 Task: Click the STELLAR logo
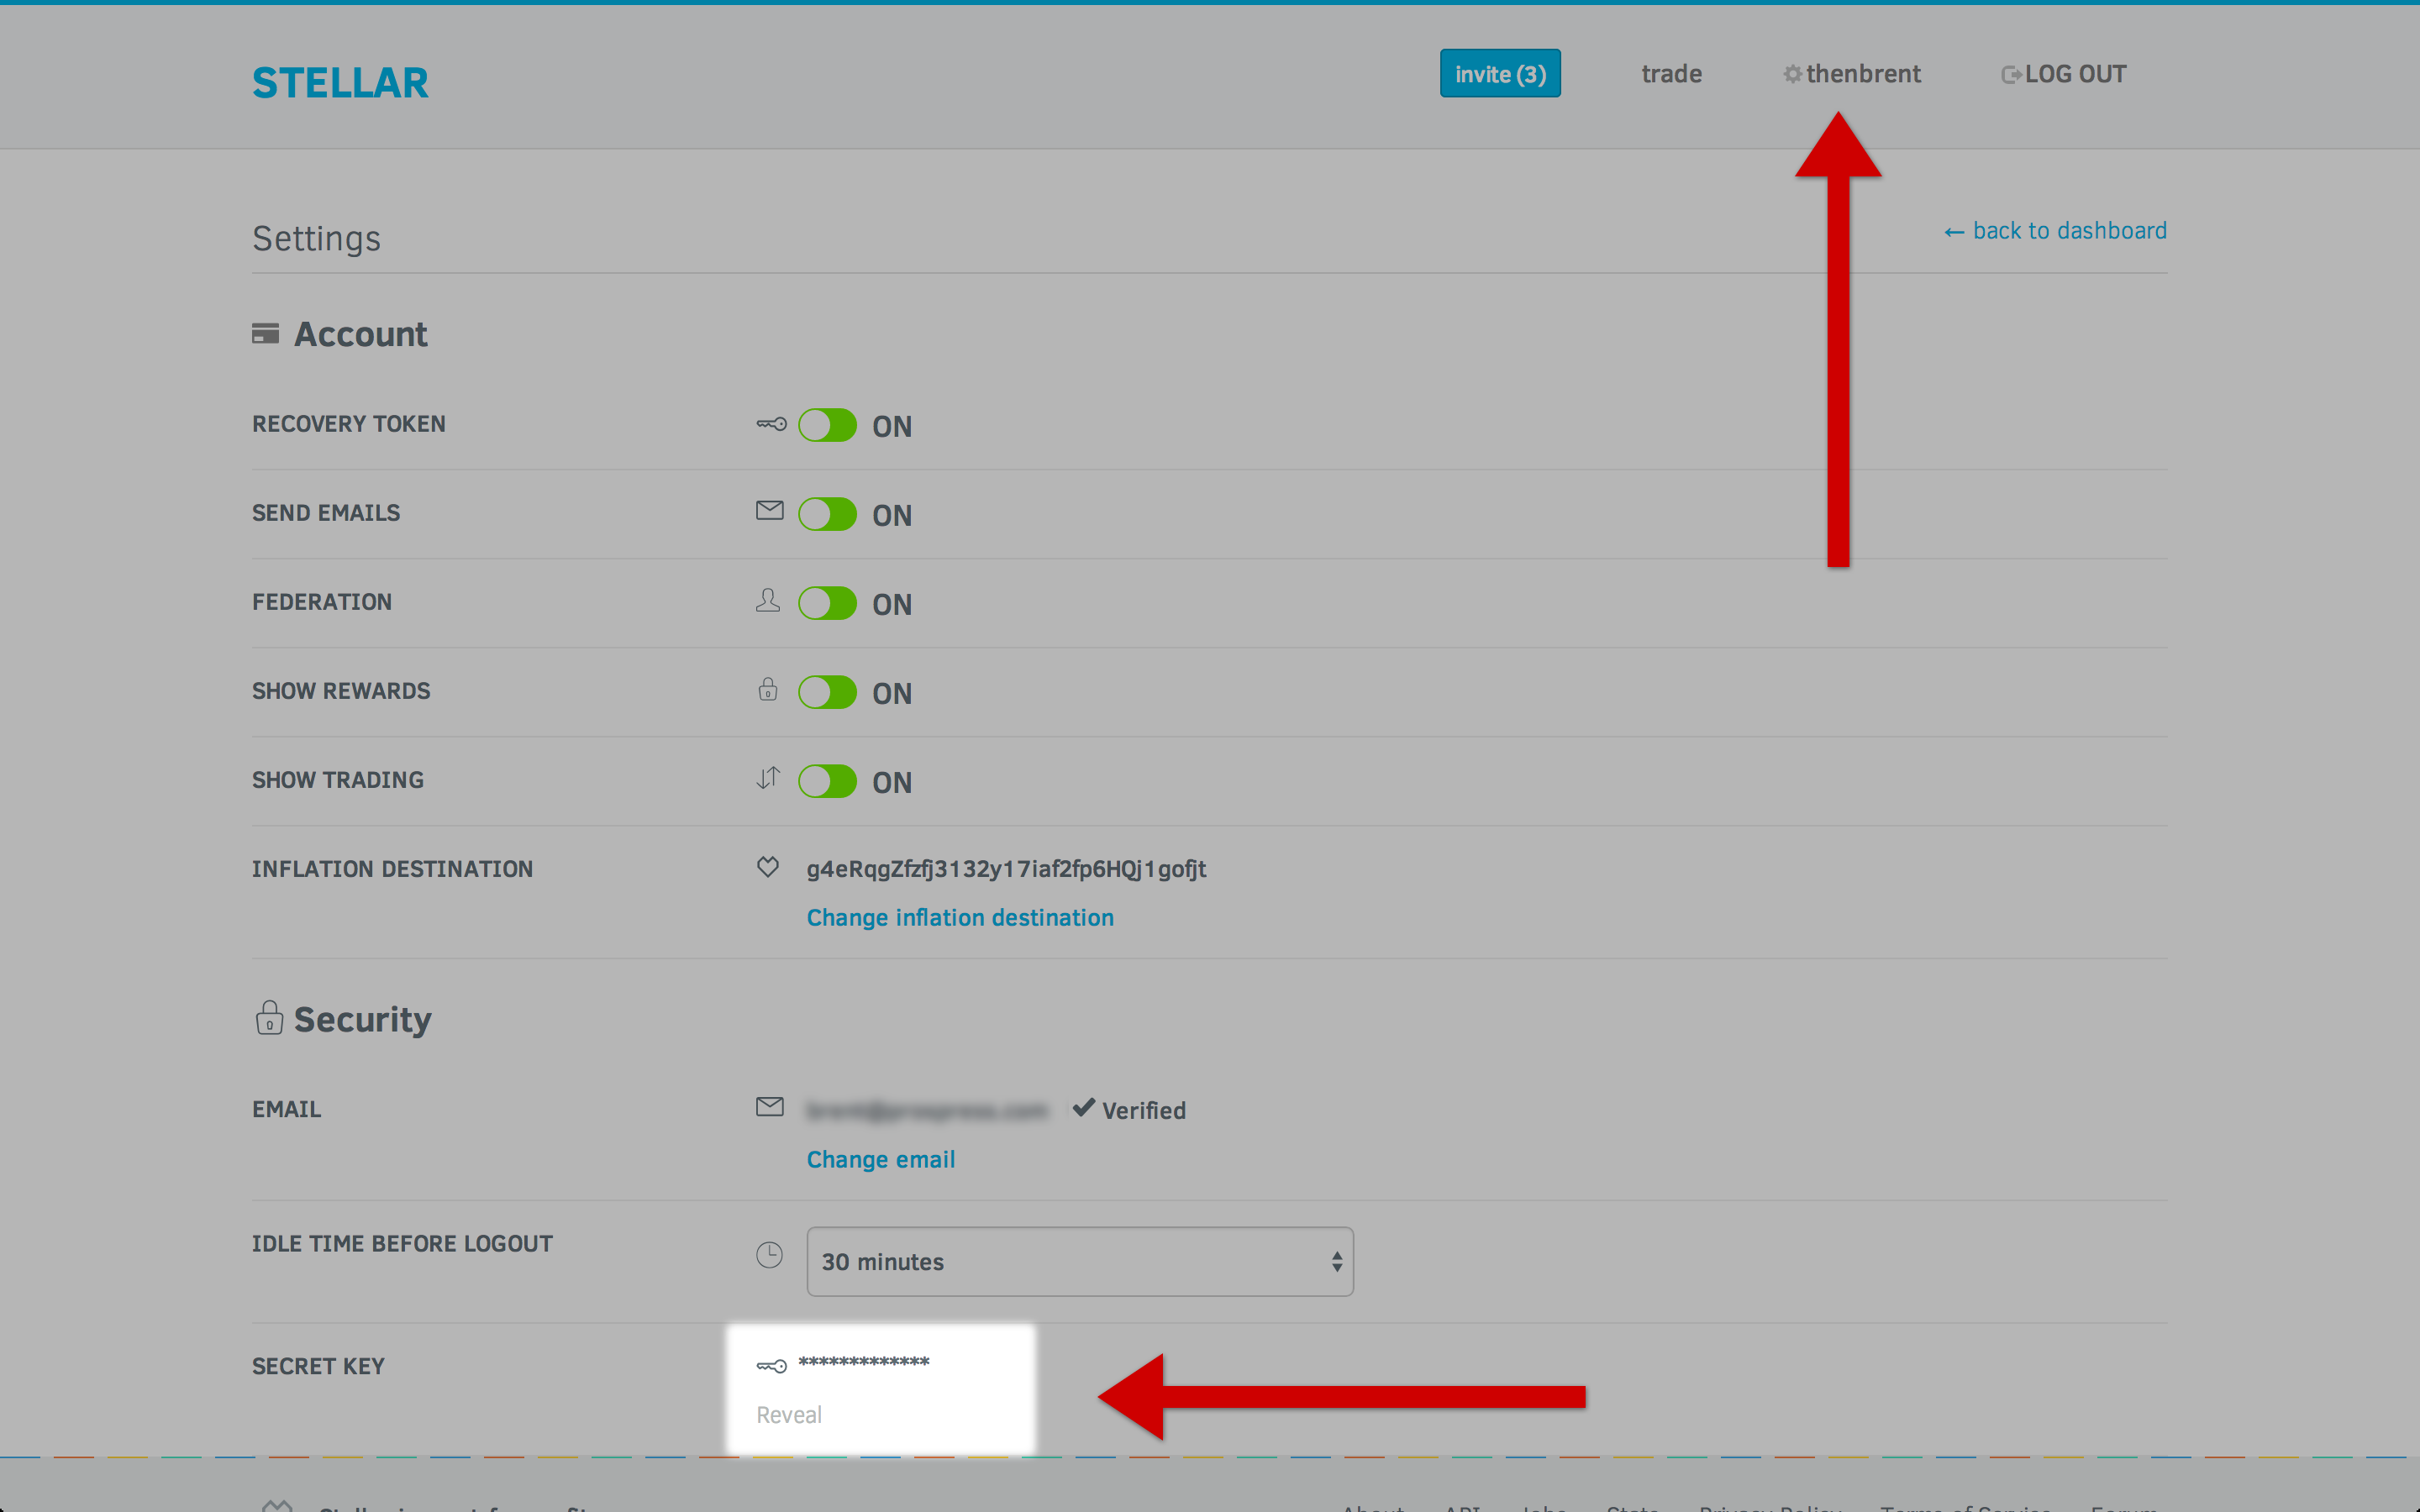[x=340, y=82]
